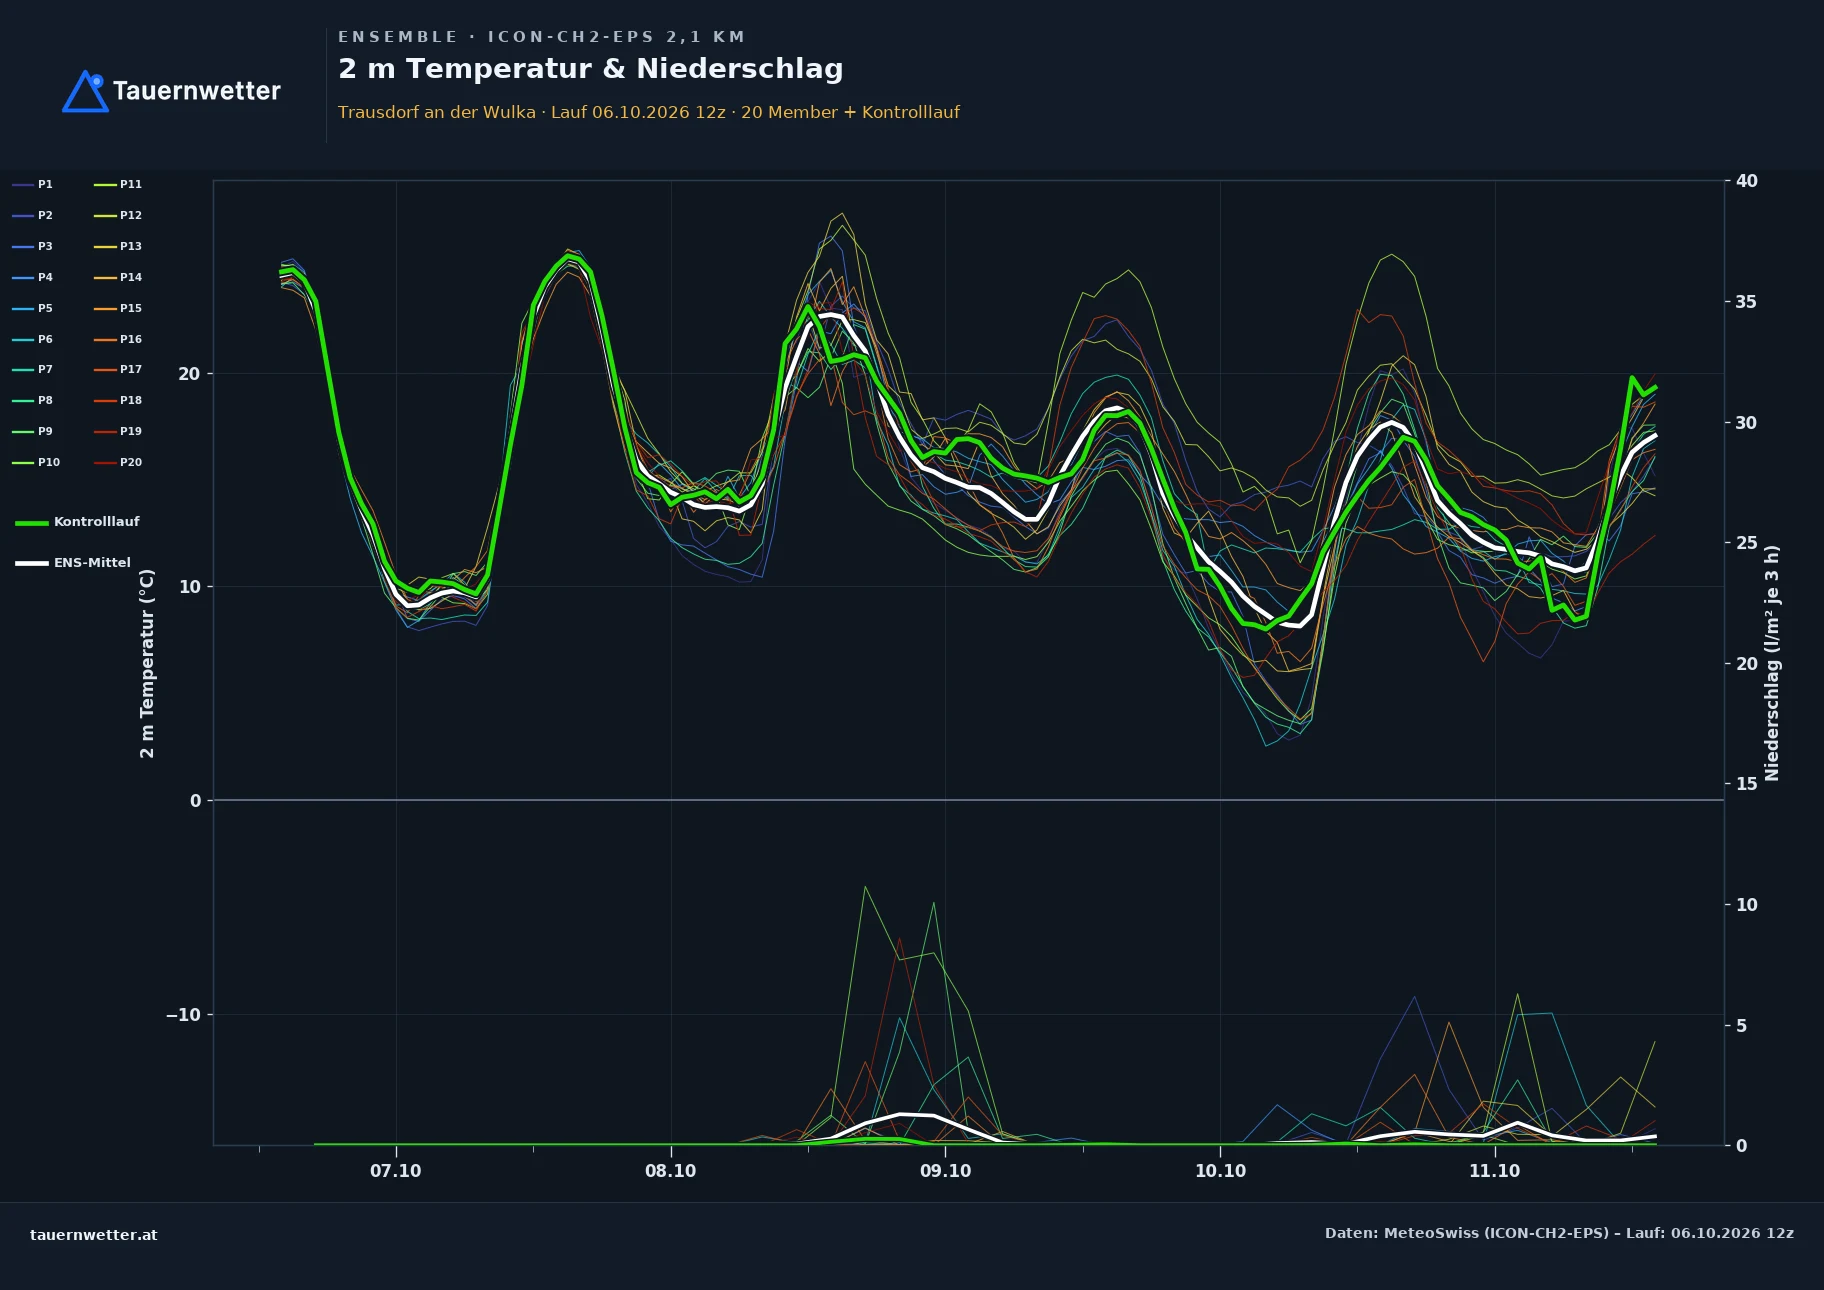Click the 10.10 date tick label
1824x1290 pixels.
tap(1220, 1171)
